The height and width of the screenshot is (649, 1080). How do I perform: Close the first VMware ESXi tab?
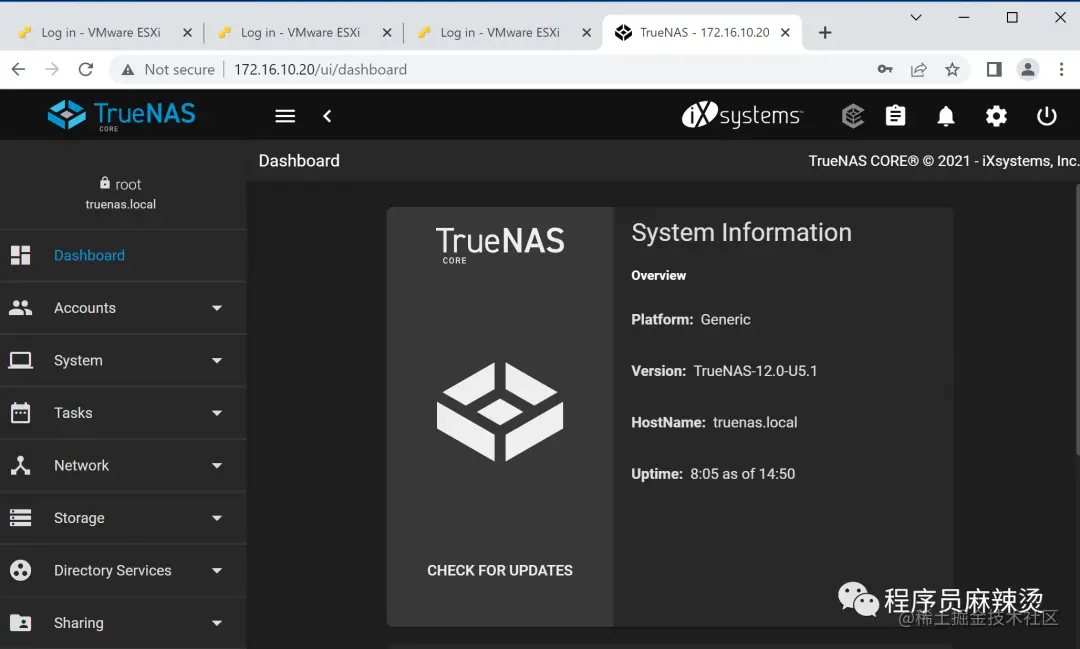click(x=187, y=32)
